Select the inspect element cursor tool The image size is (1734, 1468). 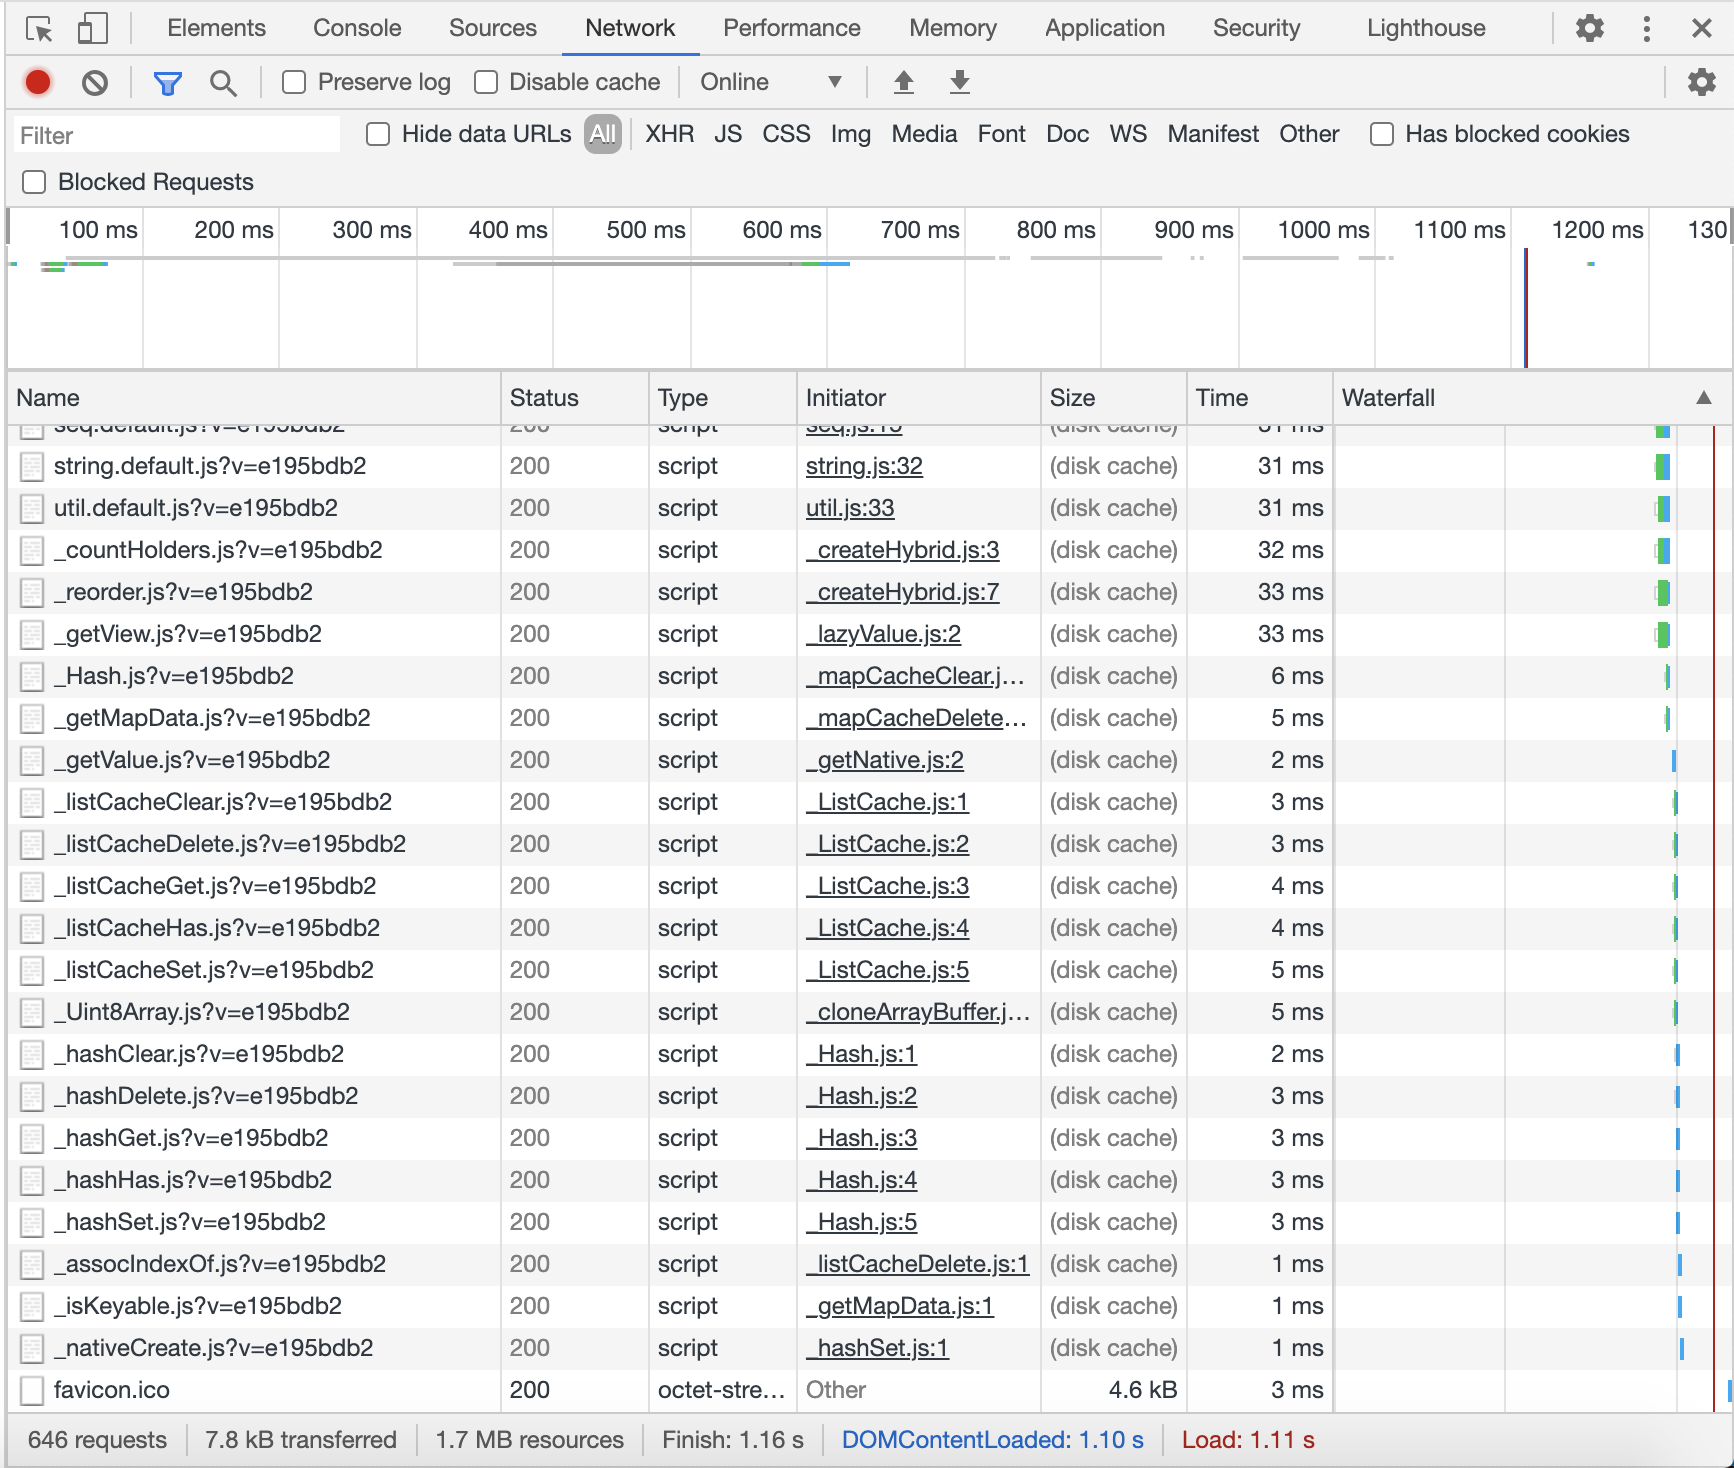point(39,28)
